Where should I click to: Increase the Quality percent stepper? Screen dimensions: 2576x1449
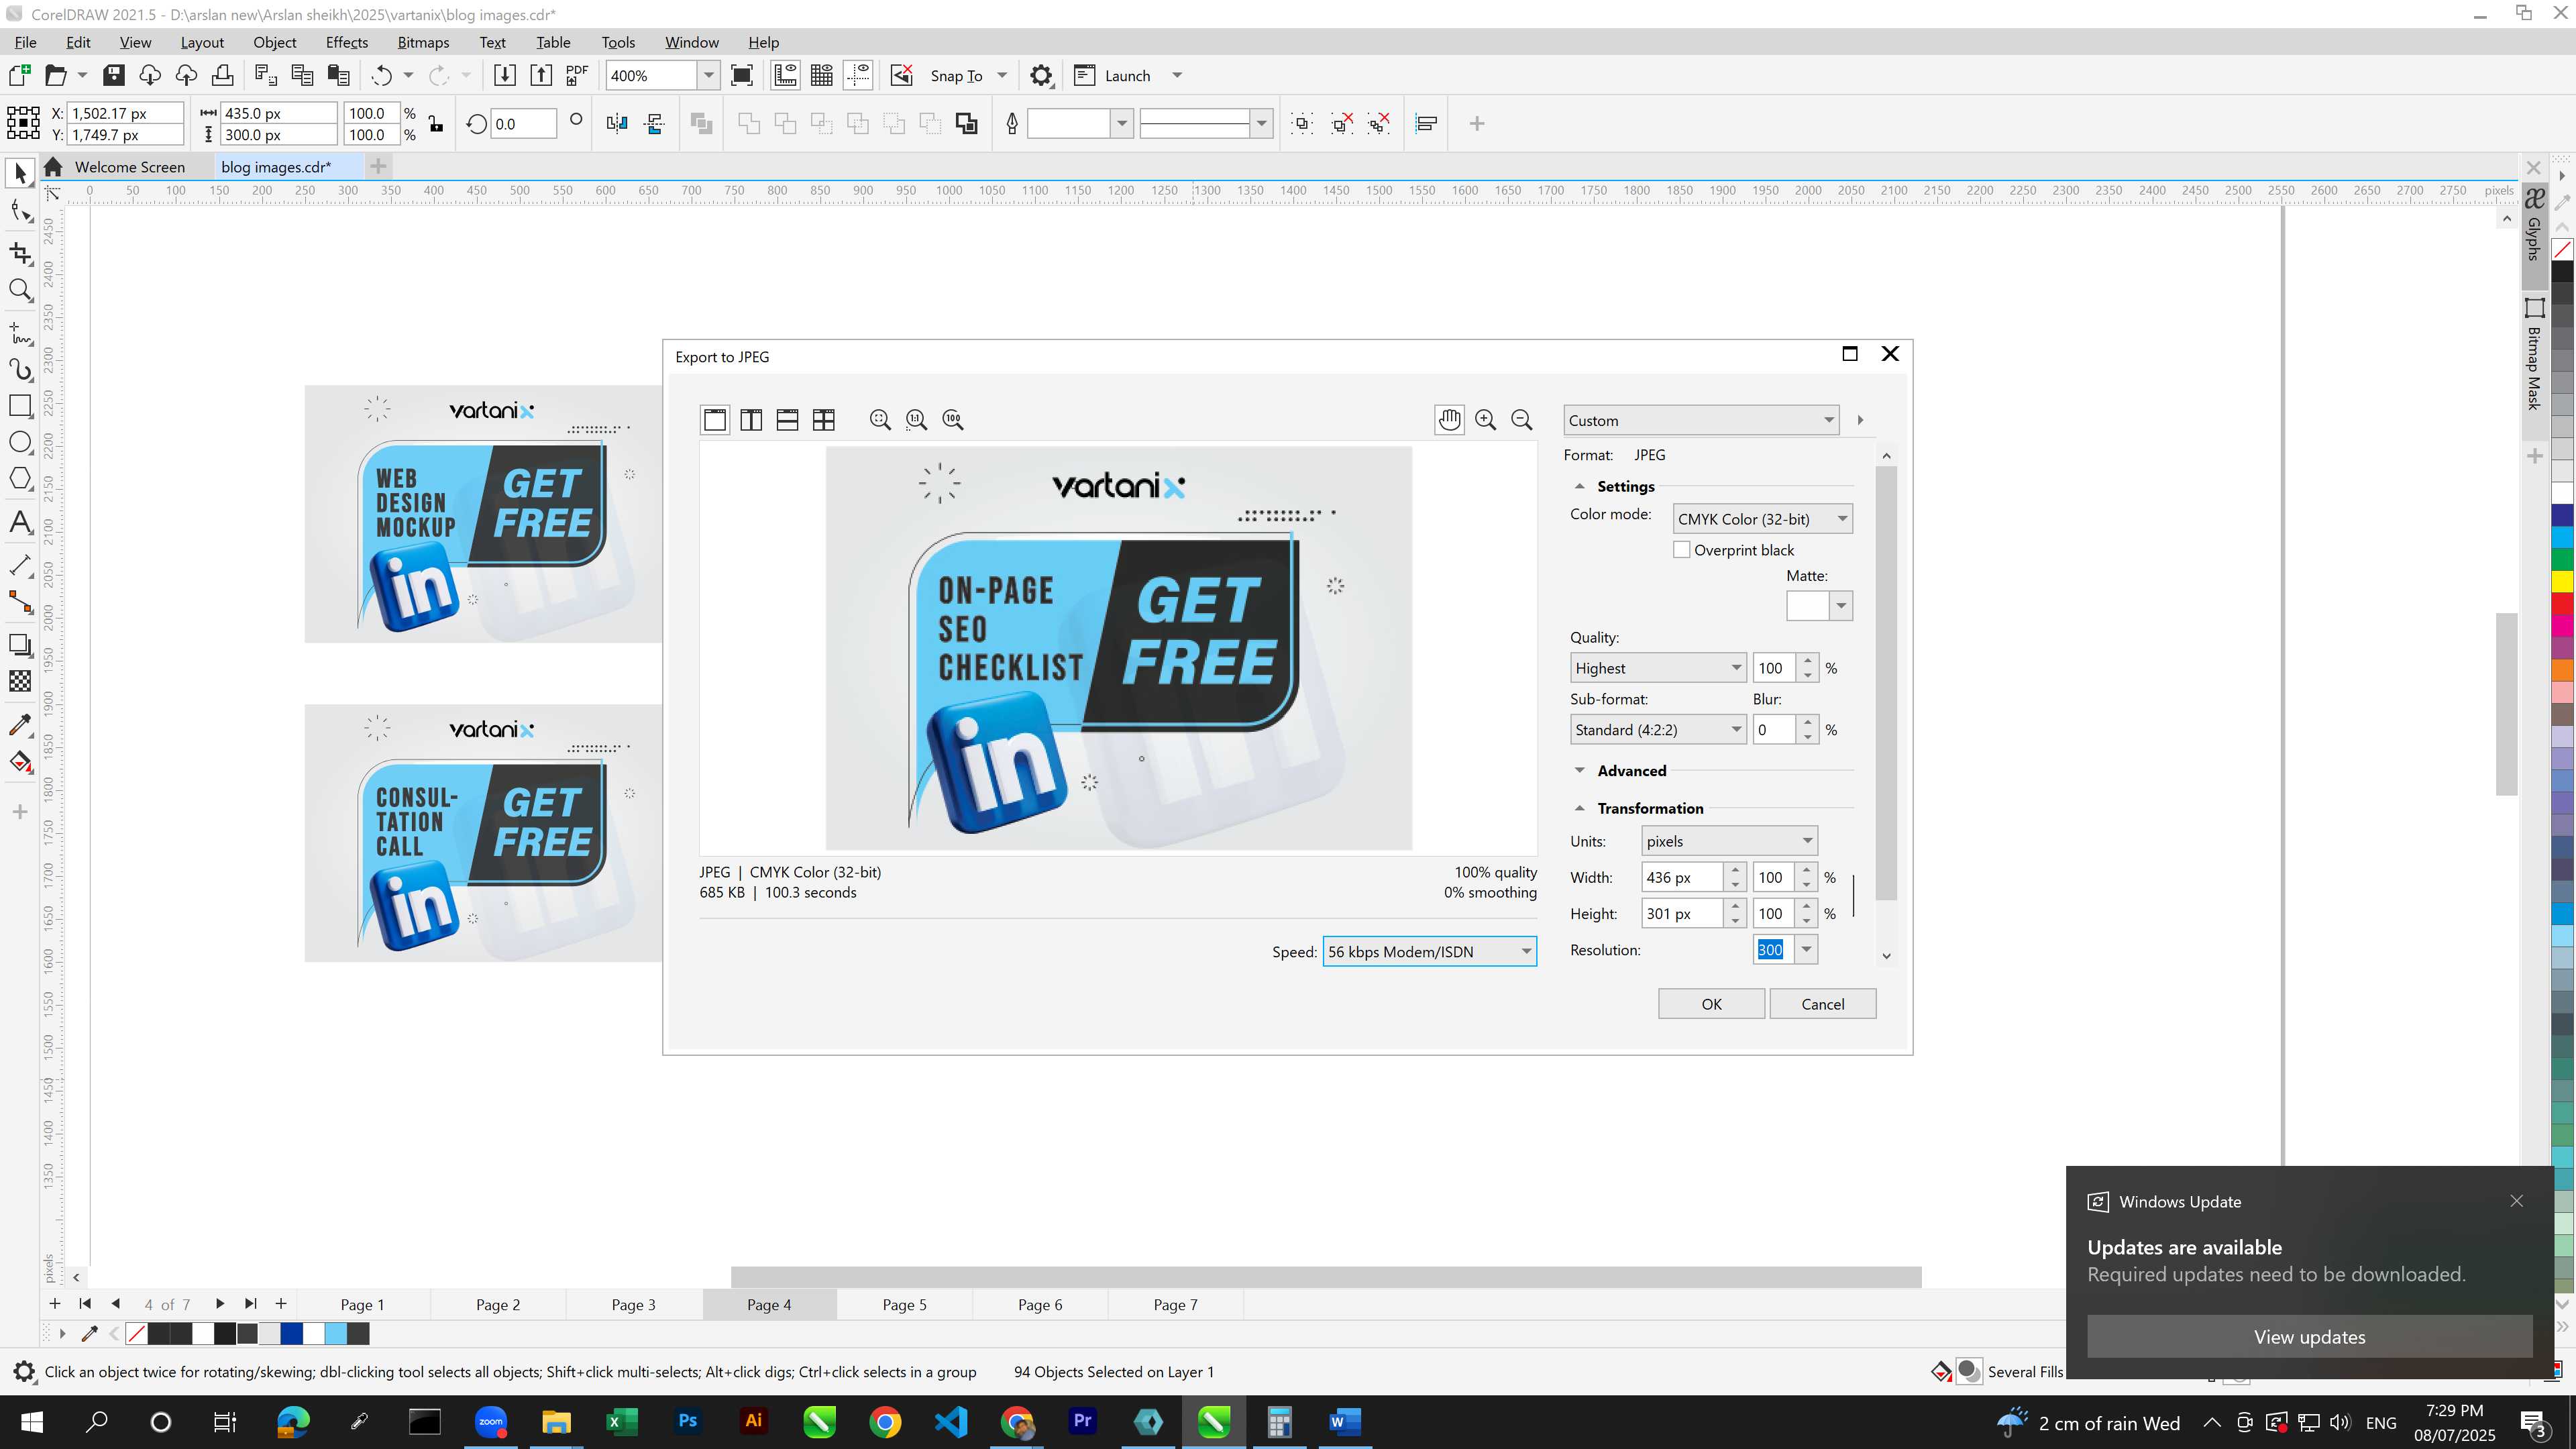(1808, 661)
